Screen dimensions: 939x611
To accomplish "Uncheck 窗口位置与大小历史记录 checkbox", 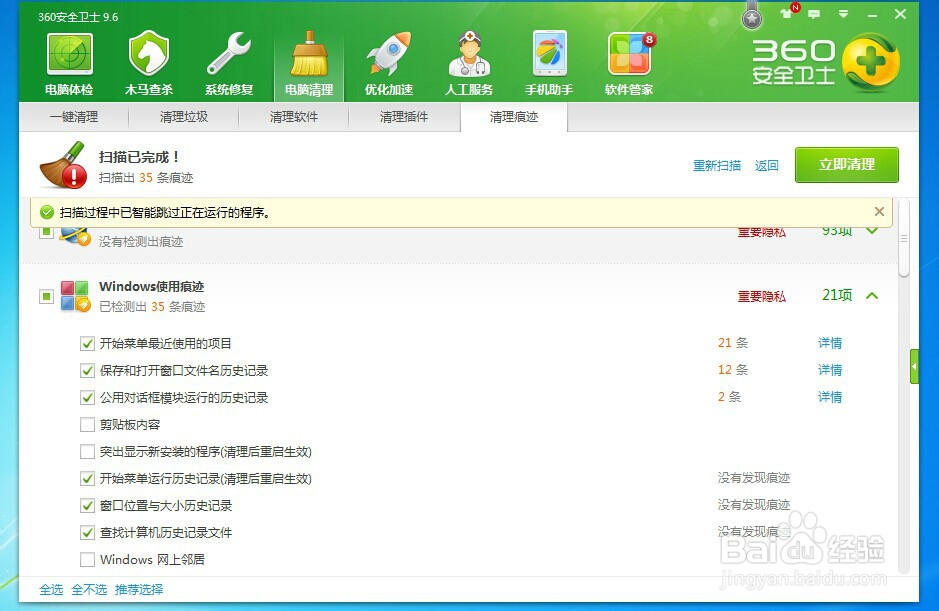I will [87, 505].
